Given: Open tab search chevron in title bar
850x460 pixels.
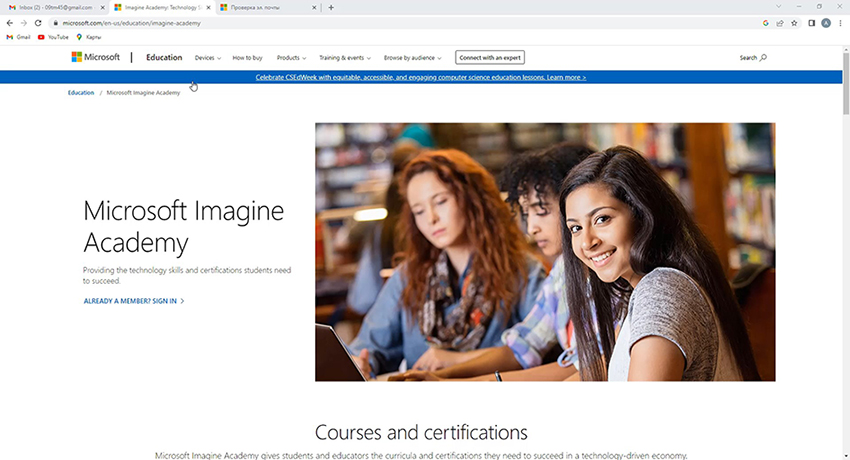Looking at the screenshot, I should 778,7.
